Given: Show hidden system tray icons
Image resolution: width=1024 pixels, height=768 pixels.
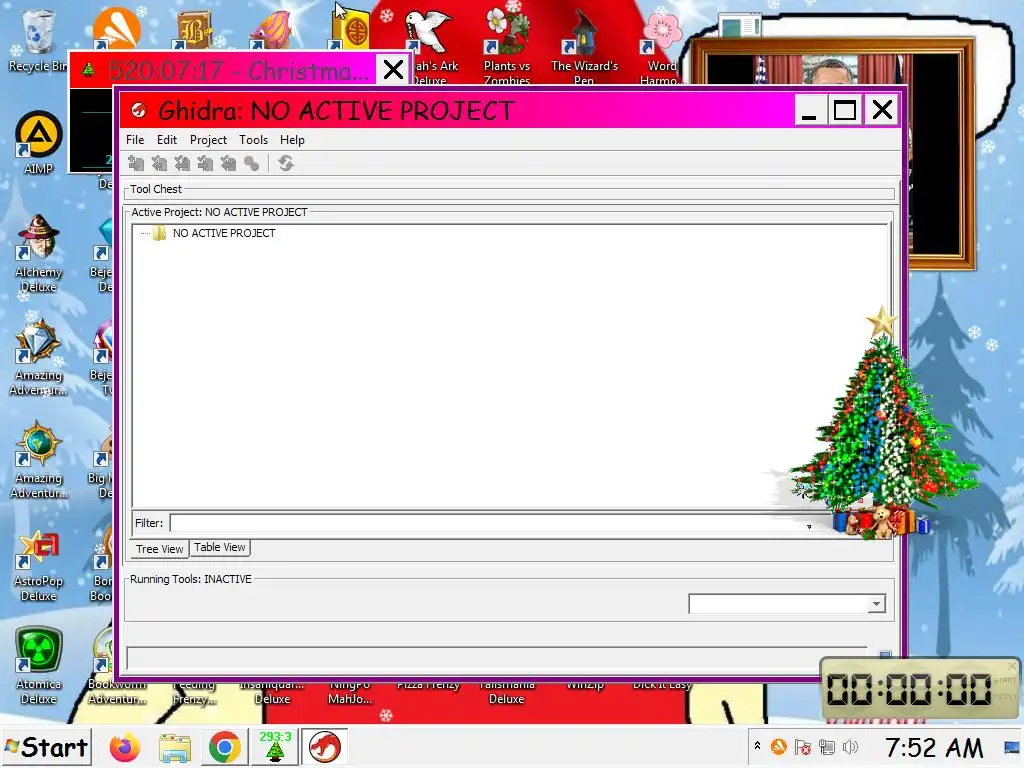Looking at the screenshot, I should pos(757,746).
